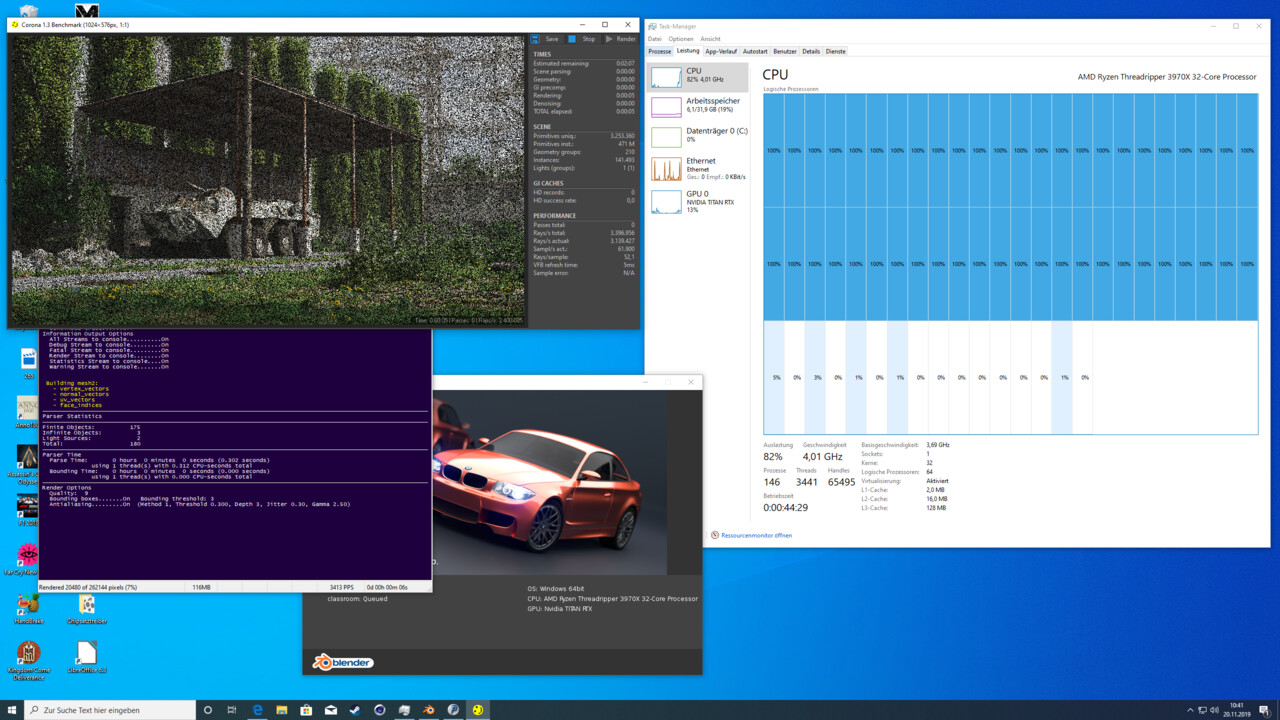Click the Blender logo in the benchmark window
1280x720 pixels.
click(343, 662)
